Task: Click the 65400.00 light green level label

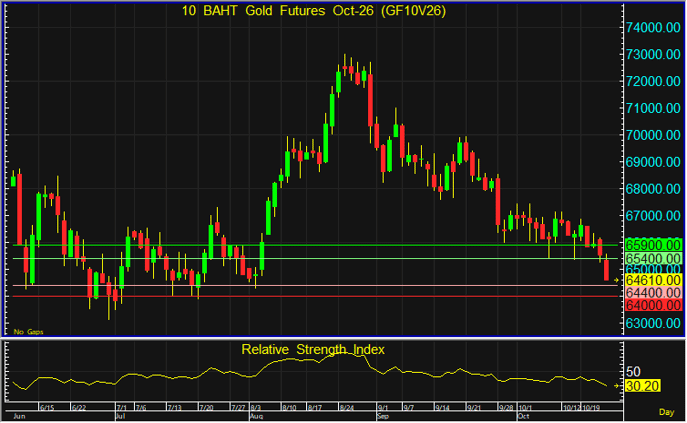Action: (x=653, y=258)
